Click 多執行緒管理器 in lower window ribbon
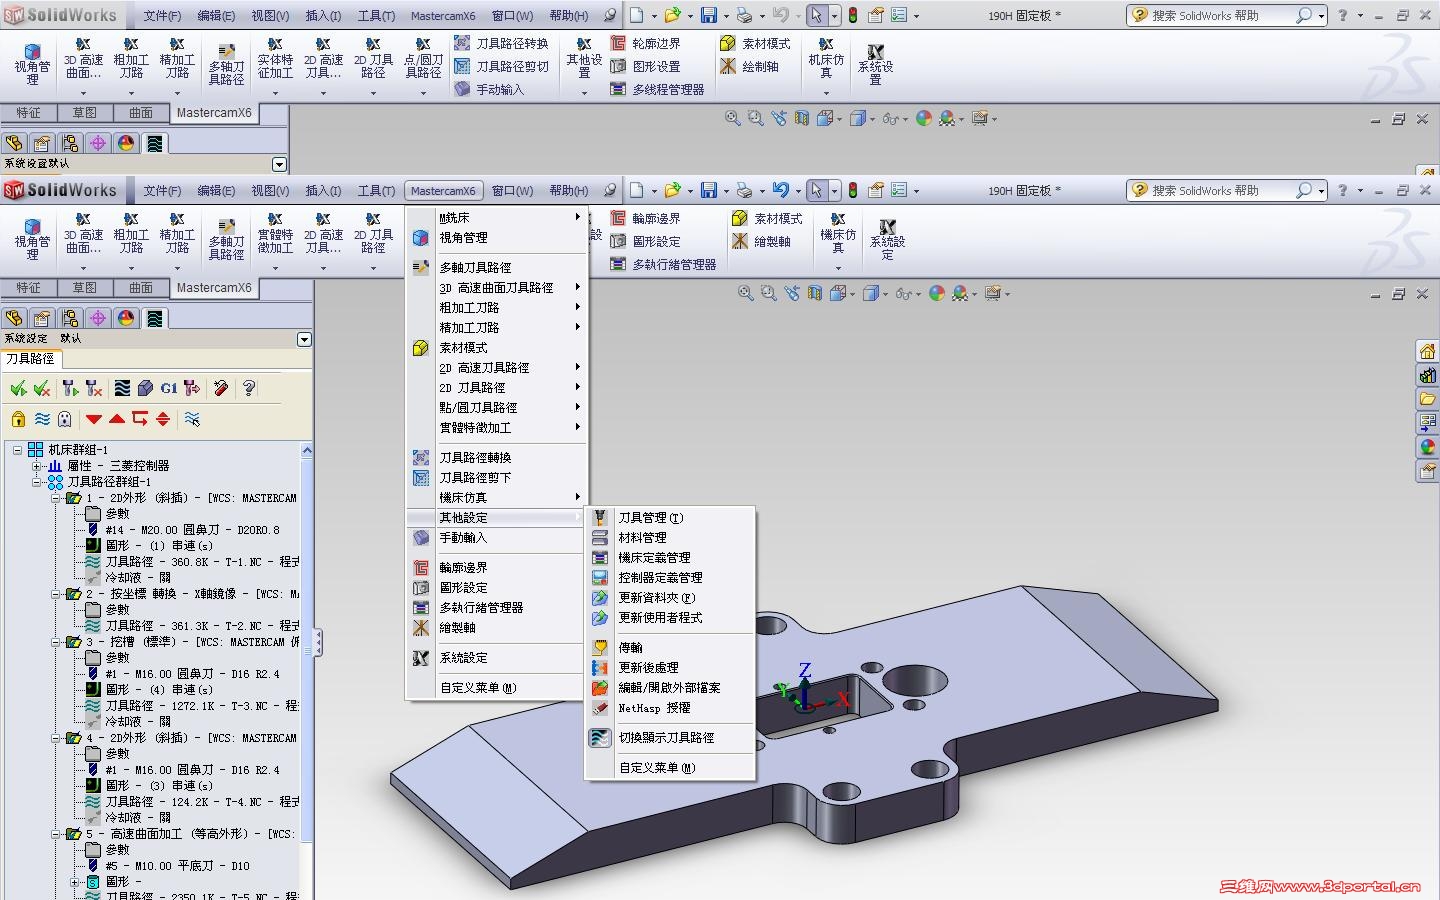Screen dimensions: 1440x900 tap(664, 265)
